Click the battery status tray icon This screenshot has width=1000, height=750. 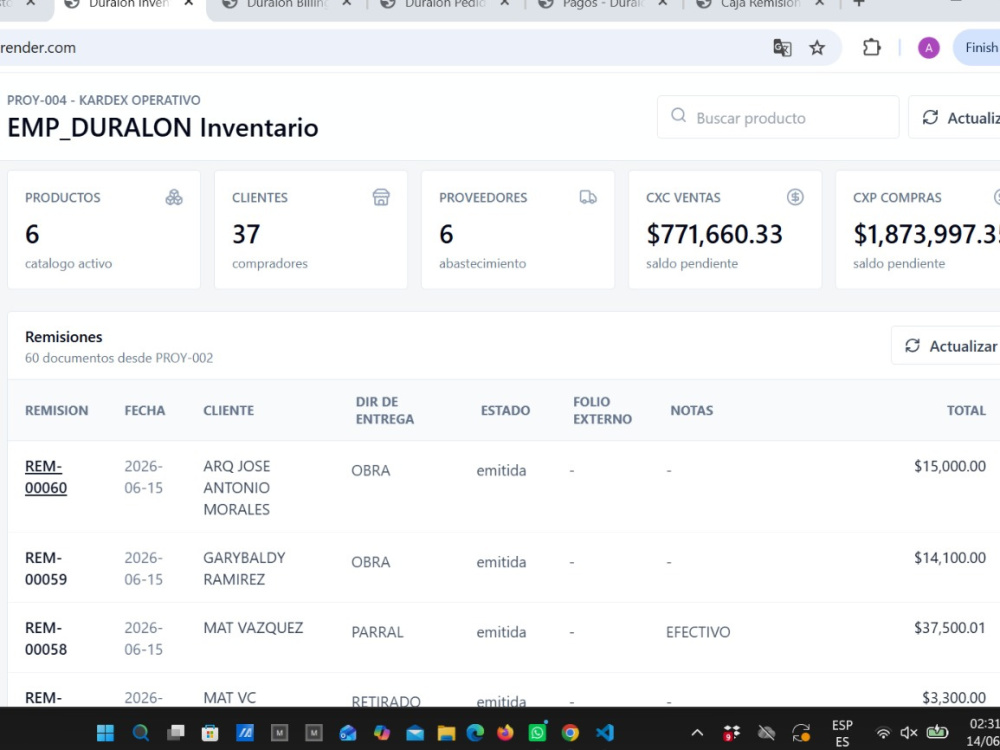[938, 732]
